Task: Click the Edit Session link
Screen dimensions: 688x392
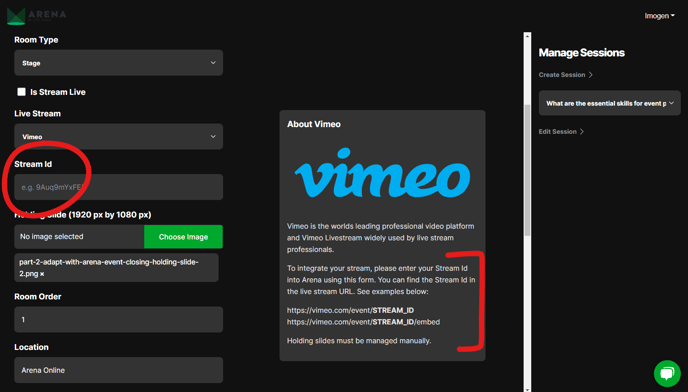Action: tap(561, 131)
